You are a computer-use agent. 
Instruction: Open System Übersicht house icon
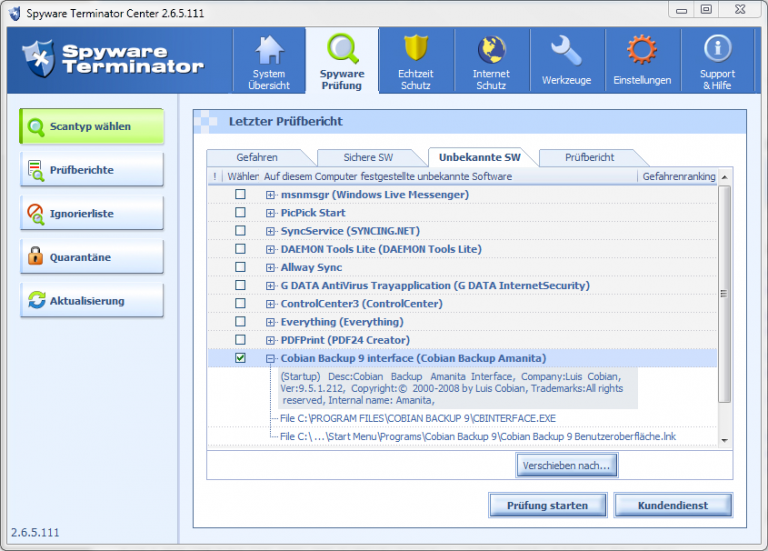(x=269, y=50)
